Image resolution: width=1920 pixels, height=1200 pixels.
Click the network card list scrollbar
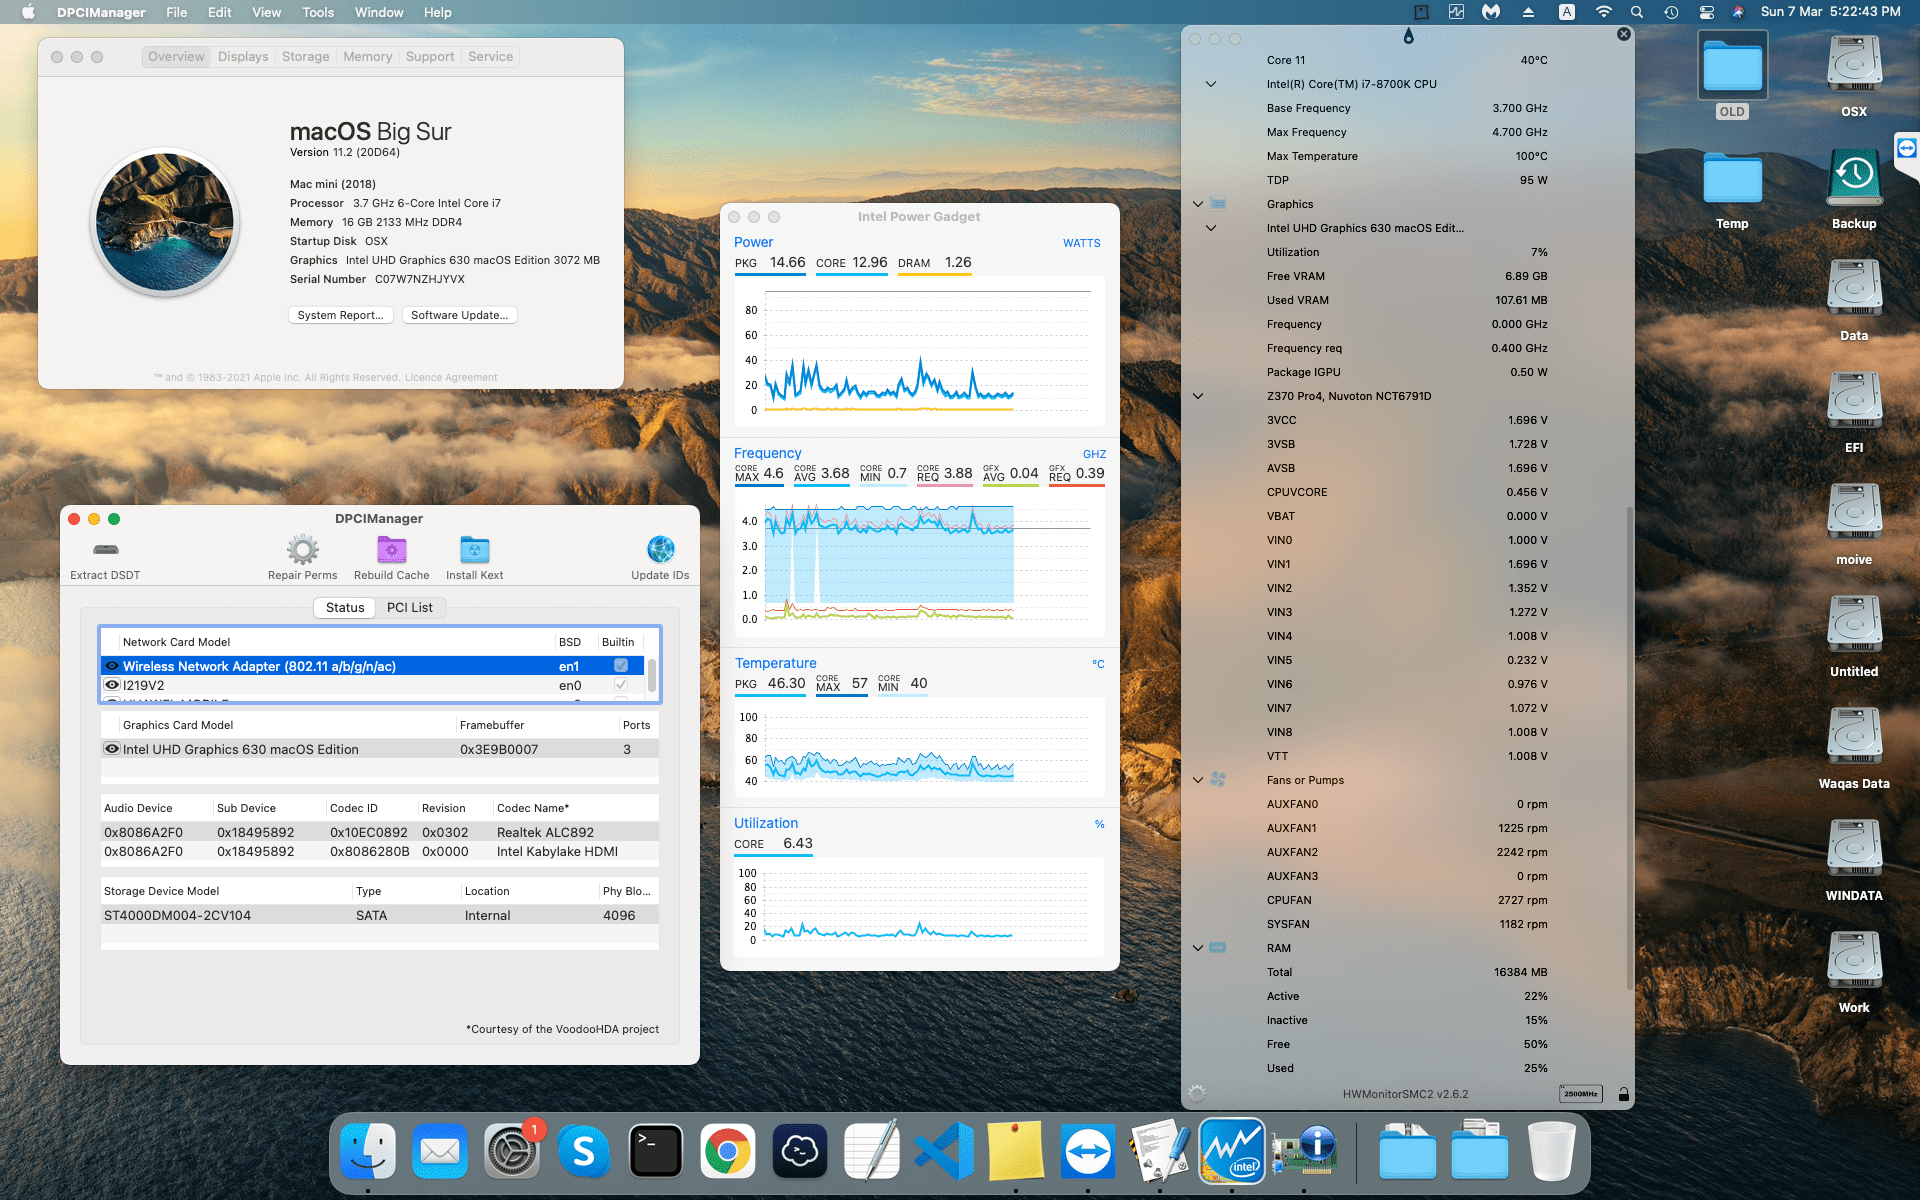(652, 675)
